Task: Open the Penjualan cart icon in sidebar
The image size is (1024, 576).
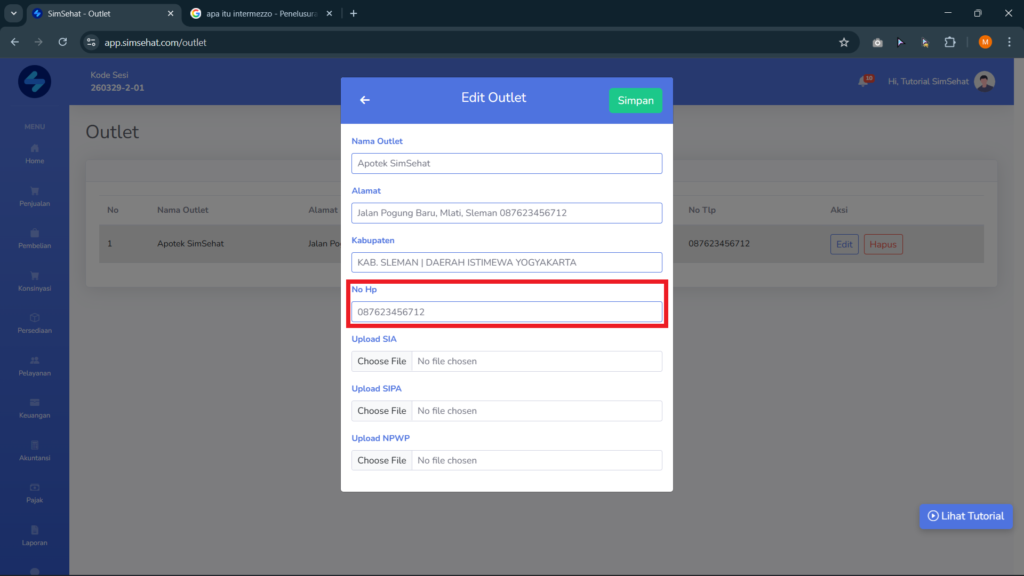Action: click(x=35, y=191)
